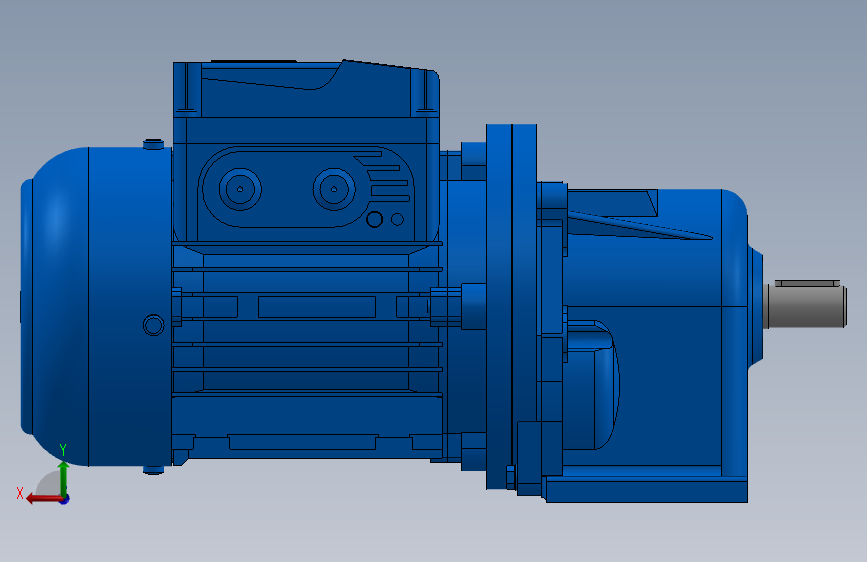Select the top bolt on the fan cover
Viewport: 867px width, 562px height.
point(154,144)
